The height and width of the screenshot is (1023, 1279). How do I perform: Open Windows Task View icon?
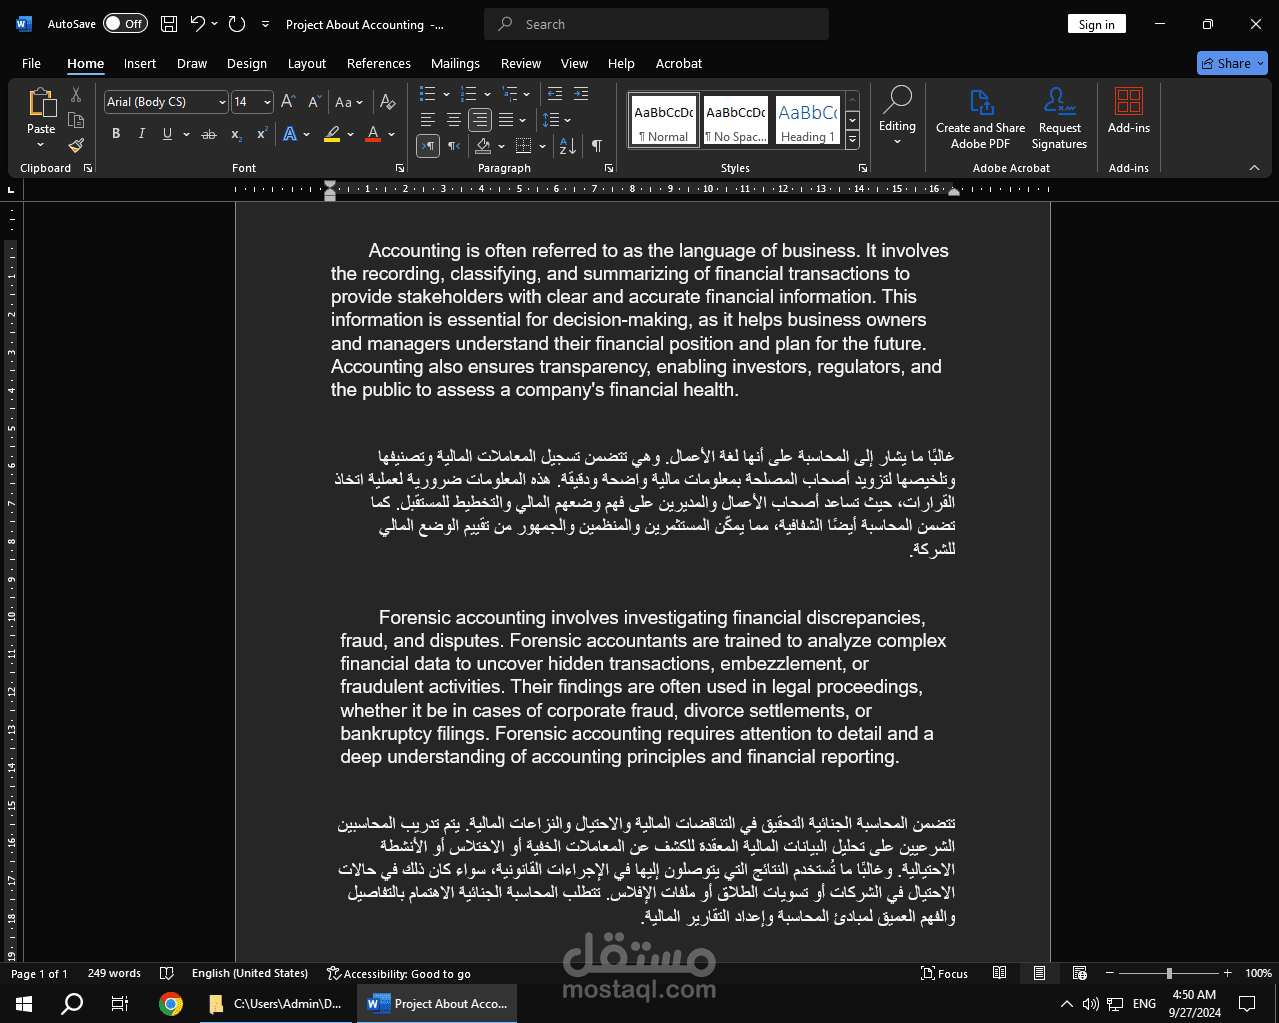(119, 1003)
